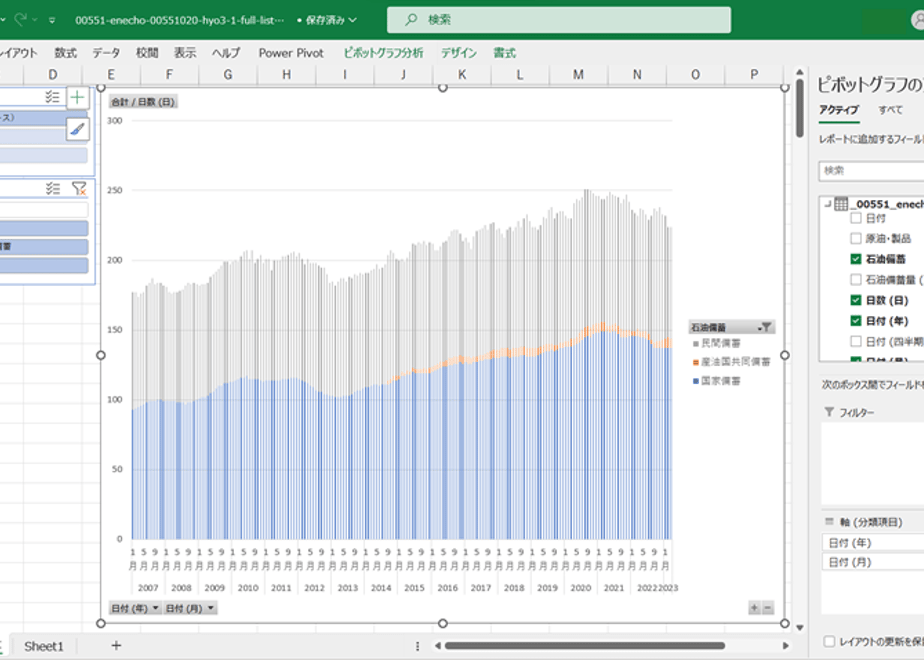Click the vertical scrollbar up arrow
This screenshot has width=924, height=660.
(x=799, y=72)
